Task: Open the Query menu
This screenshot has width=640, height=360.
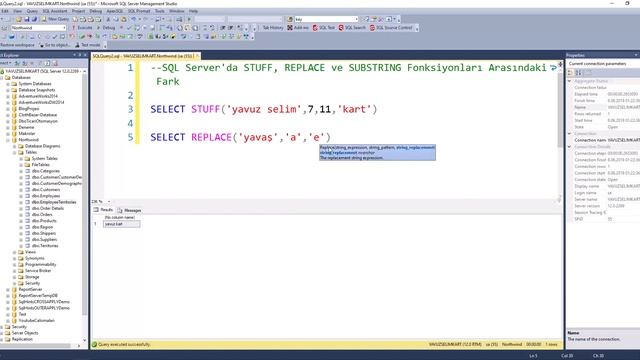Action: [32, 11]
